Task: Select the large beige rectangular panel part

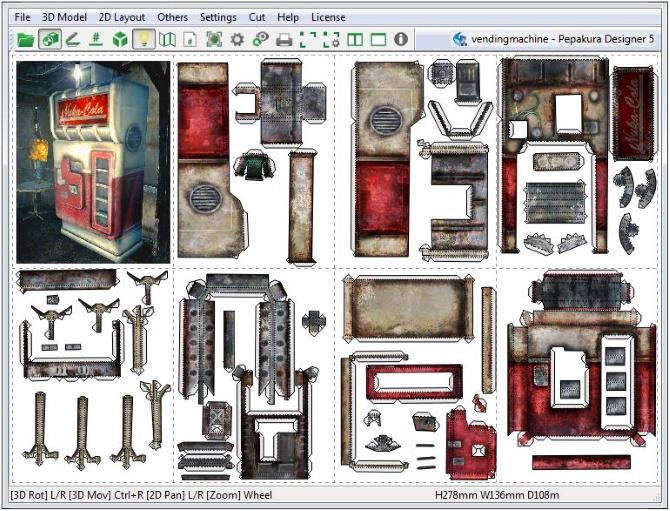Action: point(408,308)
